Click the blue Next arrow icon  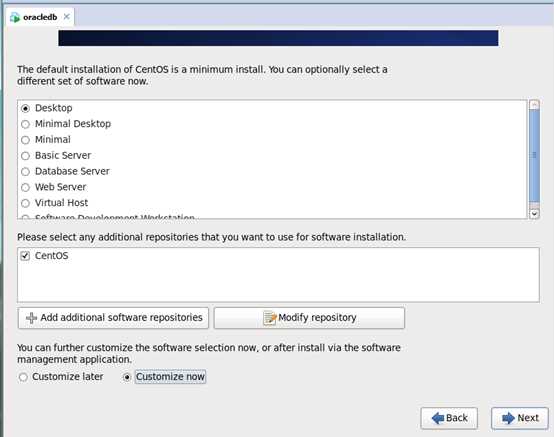508,418
